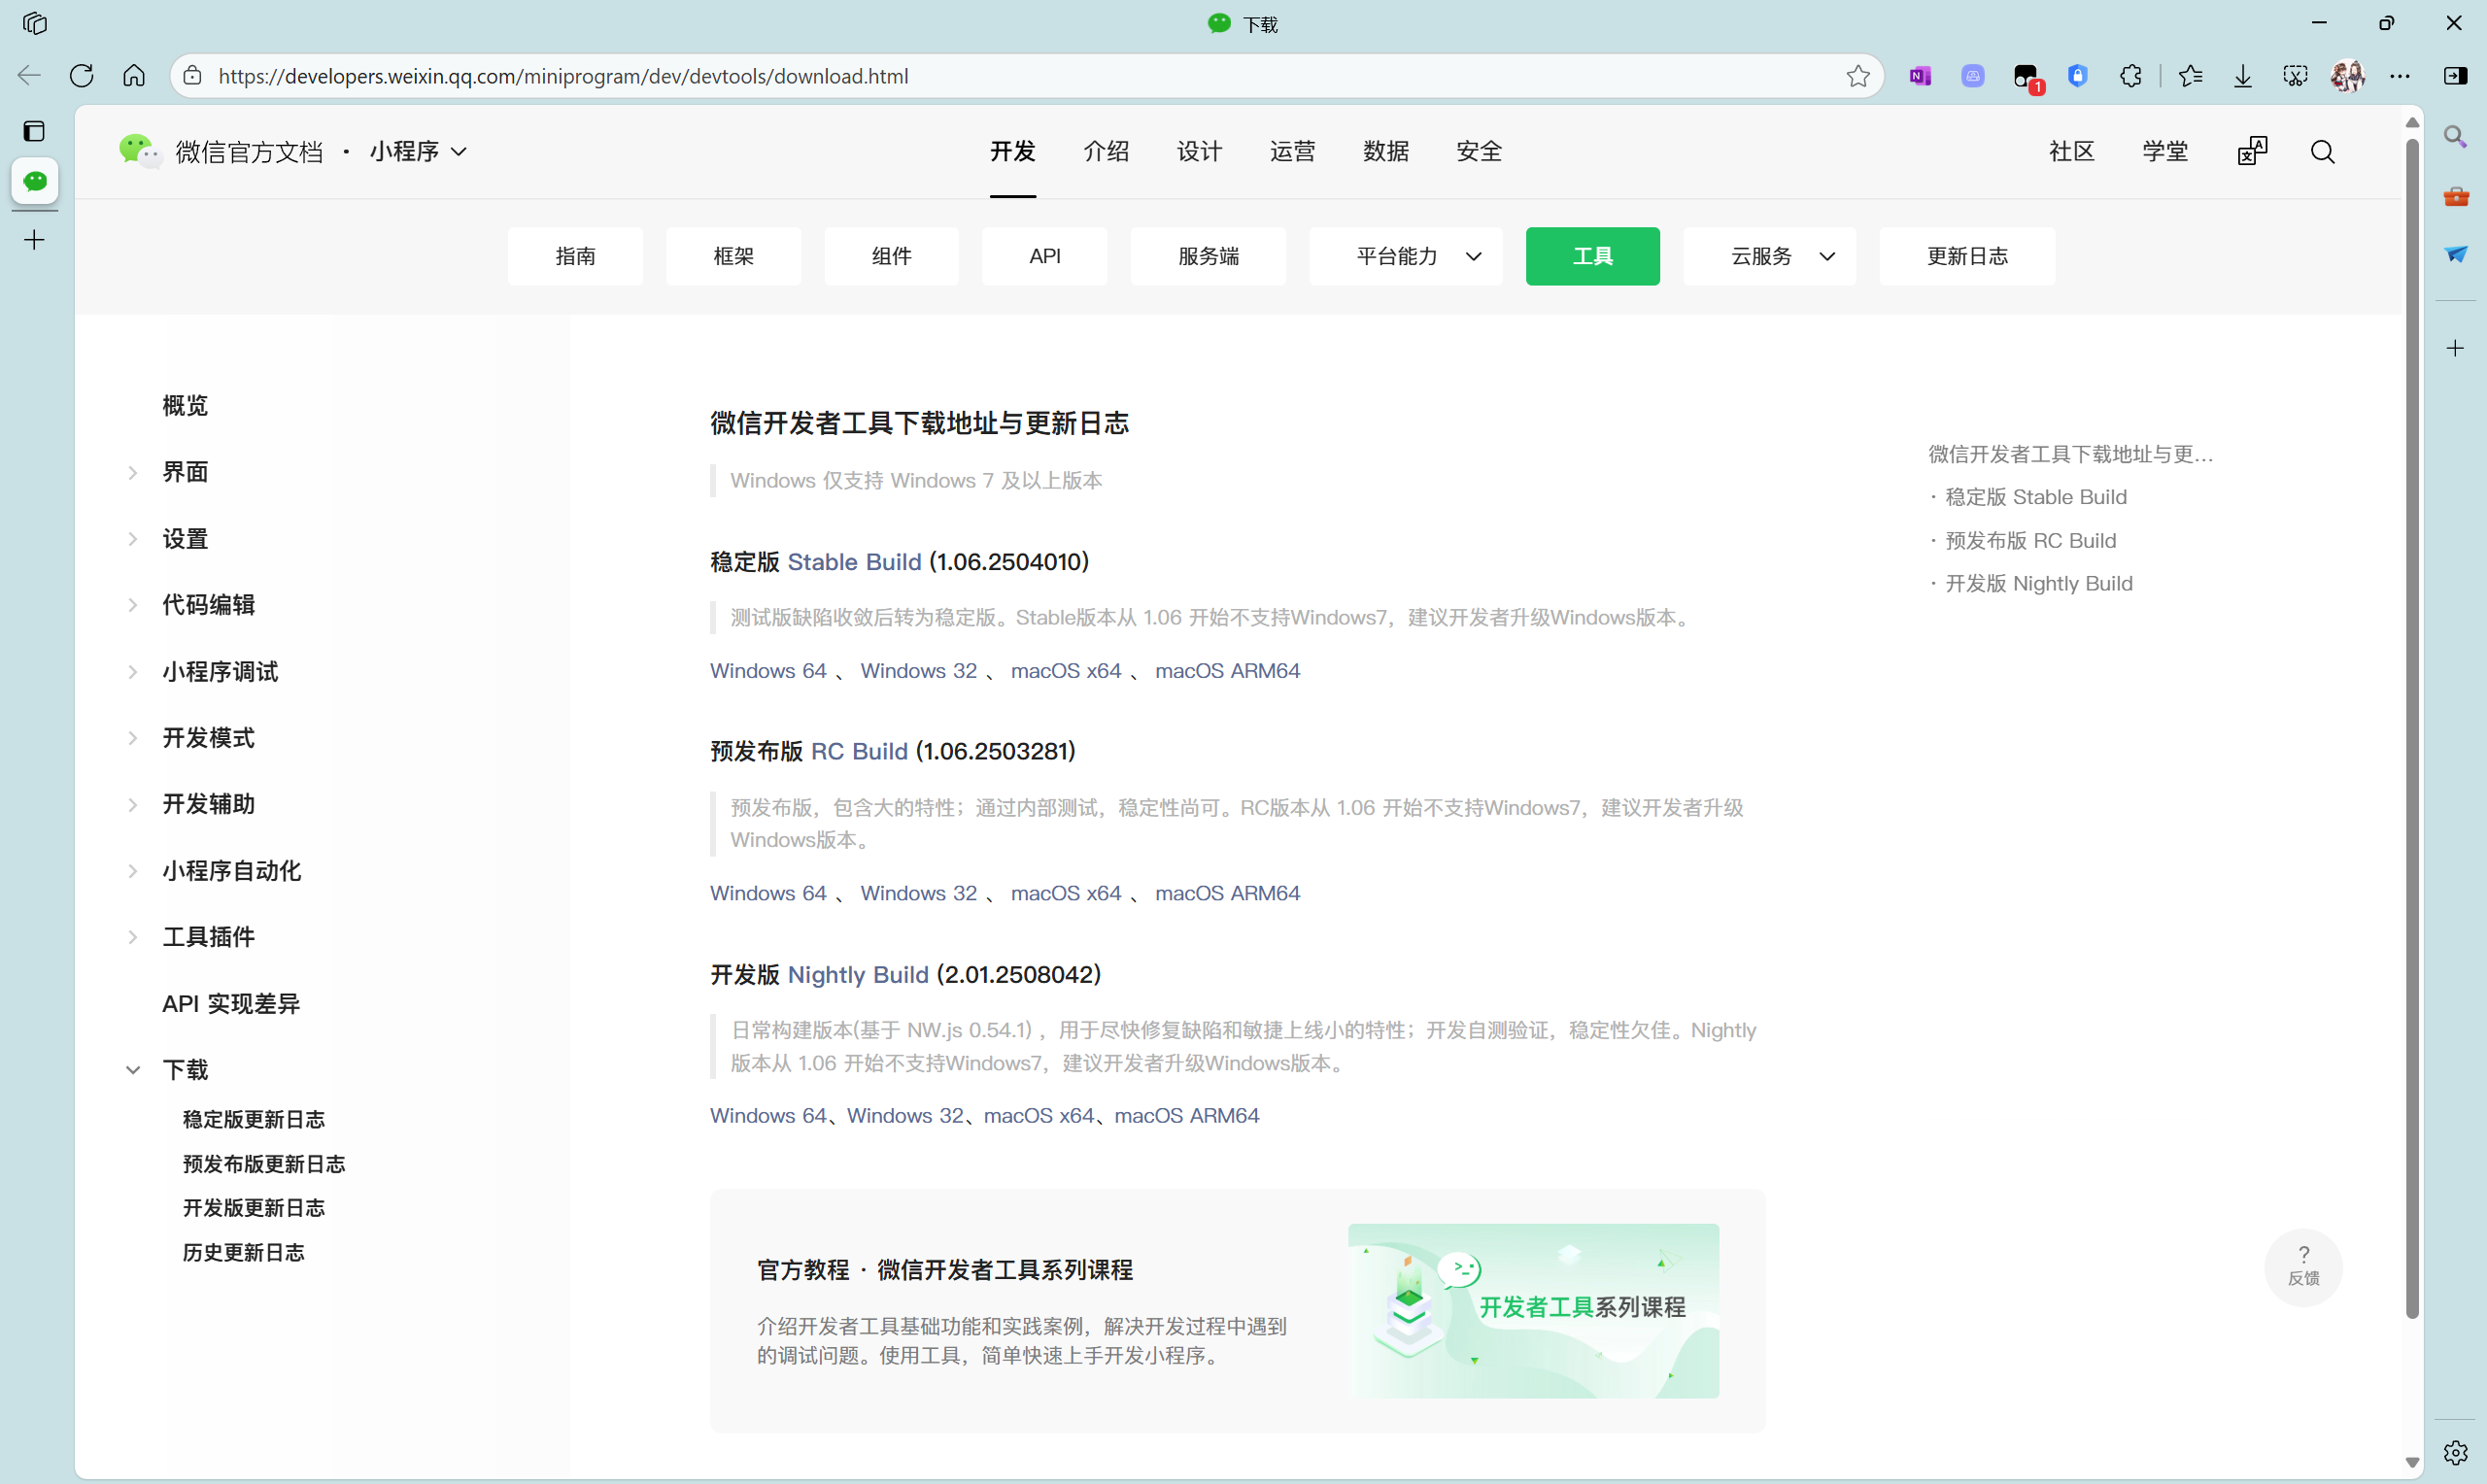Open the 开发者工具系列课程 banner image
Screen dimensions: 2487x1484
click(1533, 1311)
